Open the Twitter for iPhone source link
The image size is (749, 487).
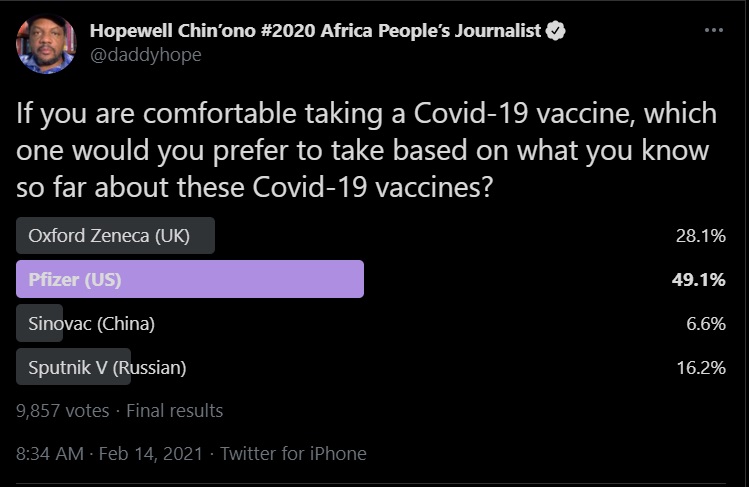293,454
